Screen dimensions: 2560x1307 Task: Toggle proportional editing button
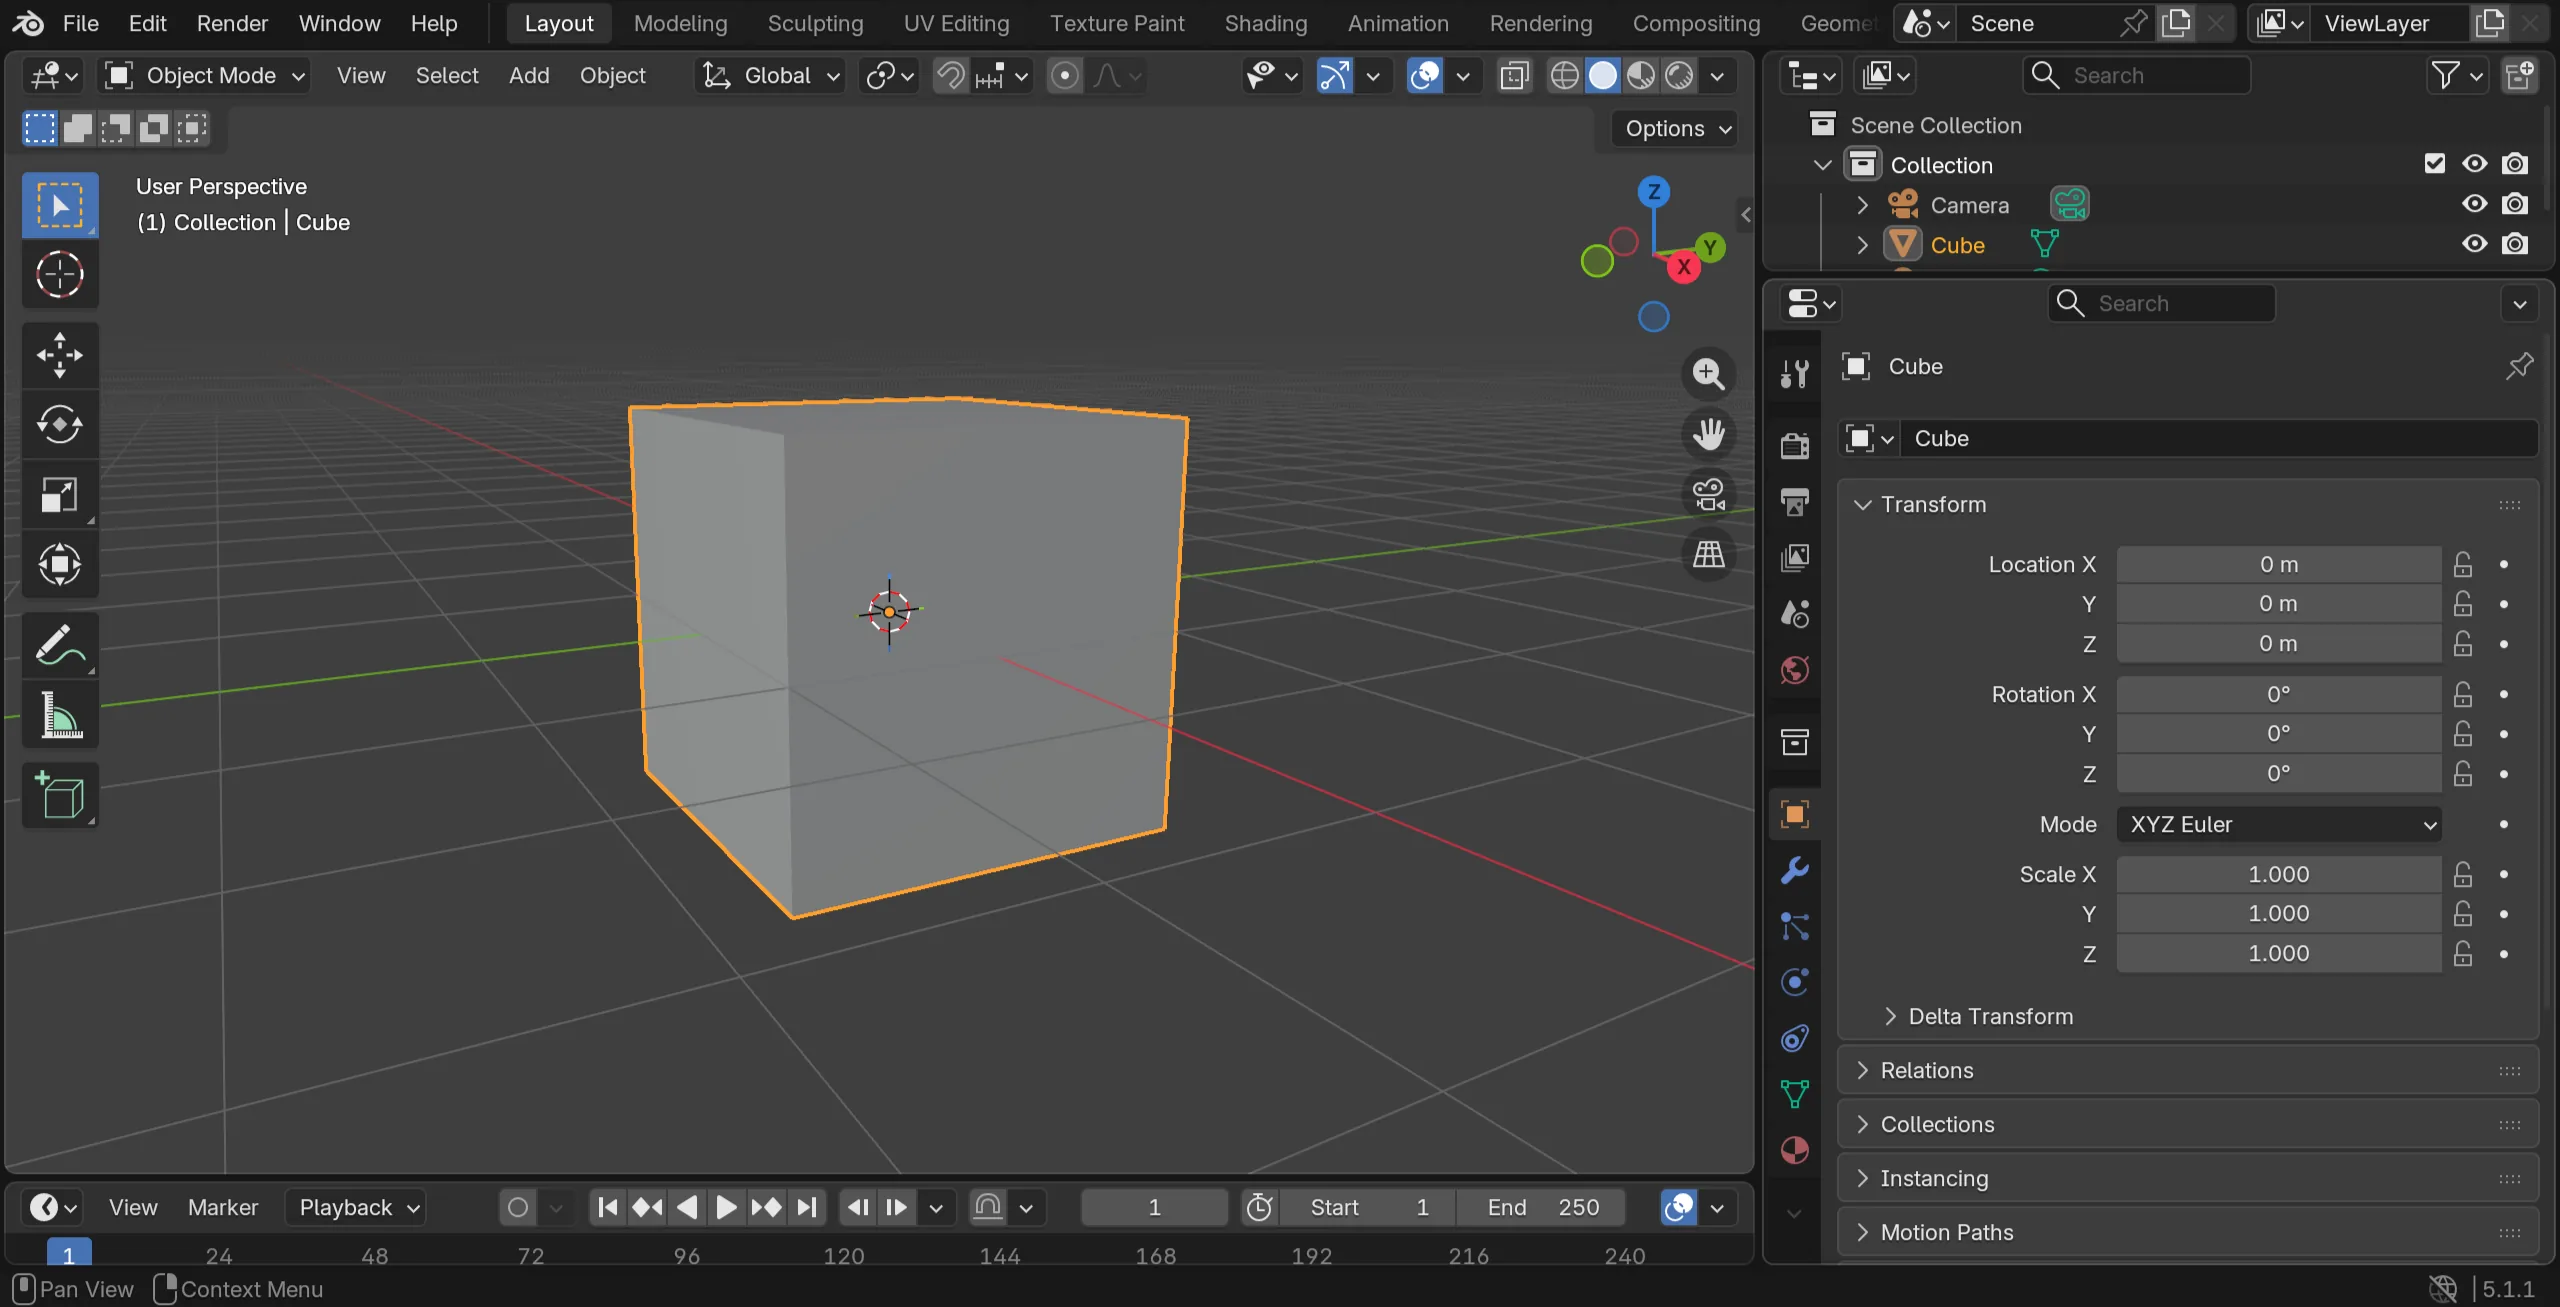coord(1065,76)
